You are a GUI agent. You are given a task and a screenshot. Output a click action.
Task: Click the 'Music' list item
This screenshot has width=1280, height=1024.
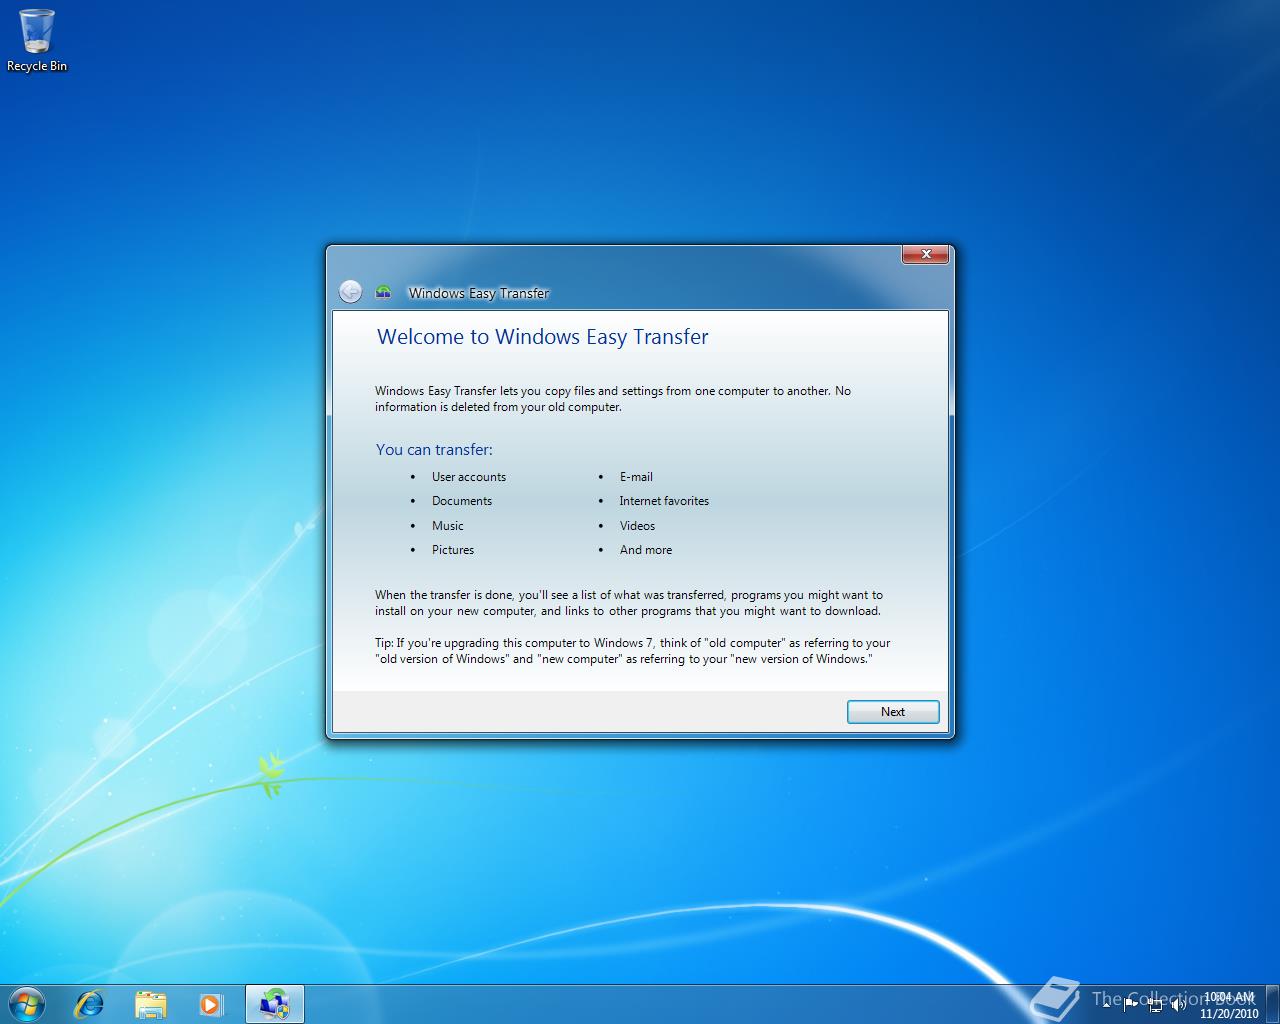pyautogui.click(x=448, y=526)
